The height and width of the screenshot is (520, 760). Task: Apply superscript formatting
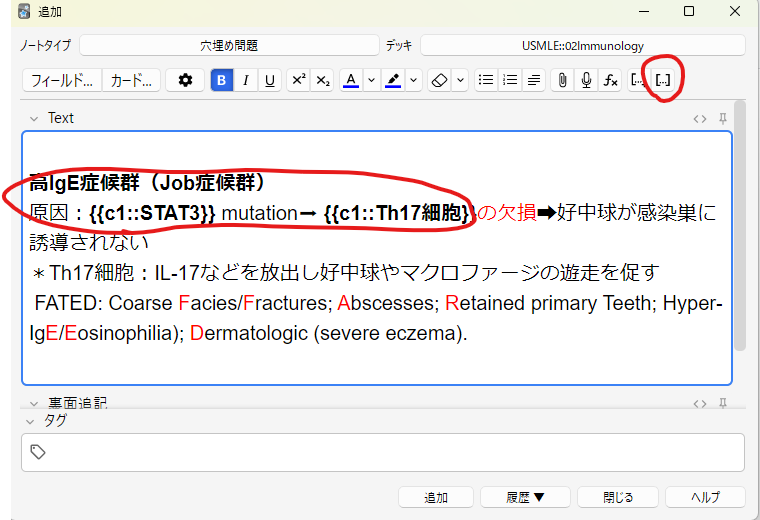299,80
